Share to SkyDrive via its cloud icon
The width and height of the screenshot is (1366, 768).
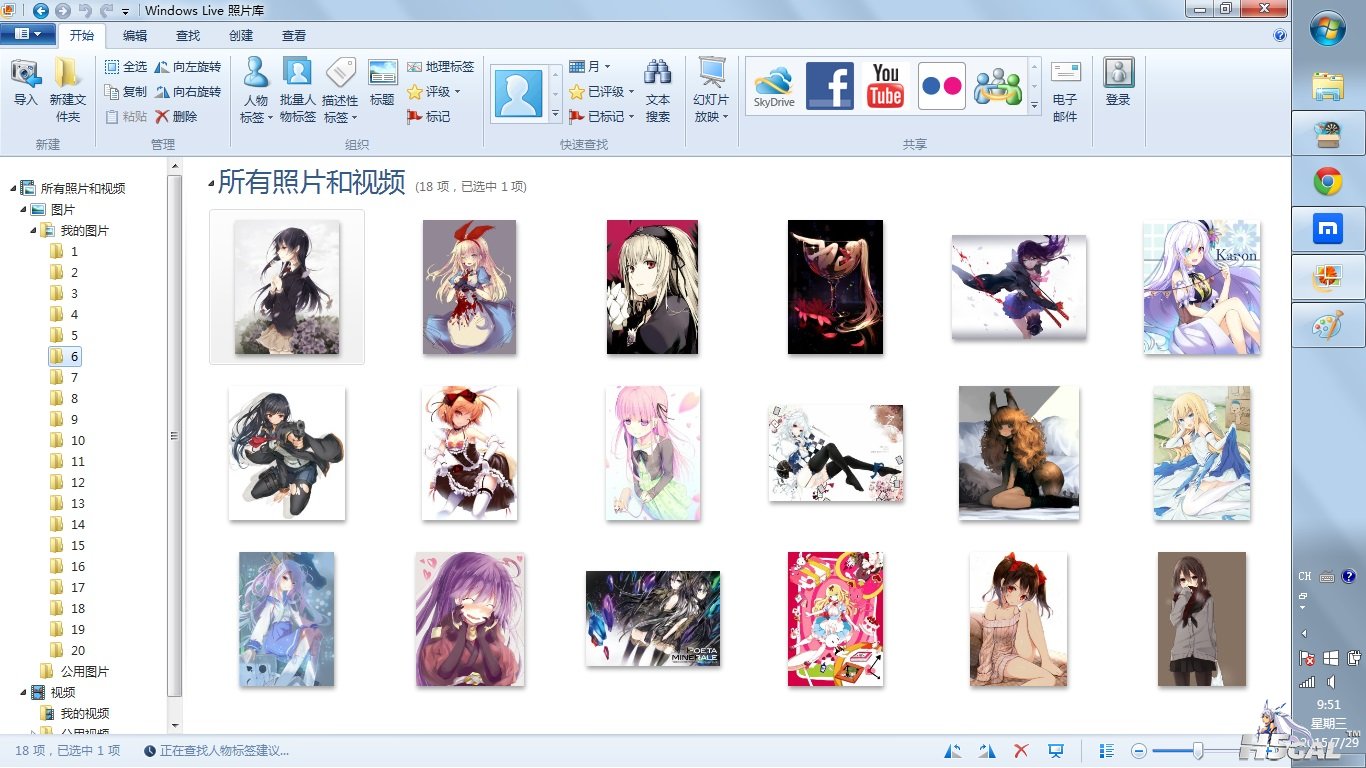(774, 86)
